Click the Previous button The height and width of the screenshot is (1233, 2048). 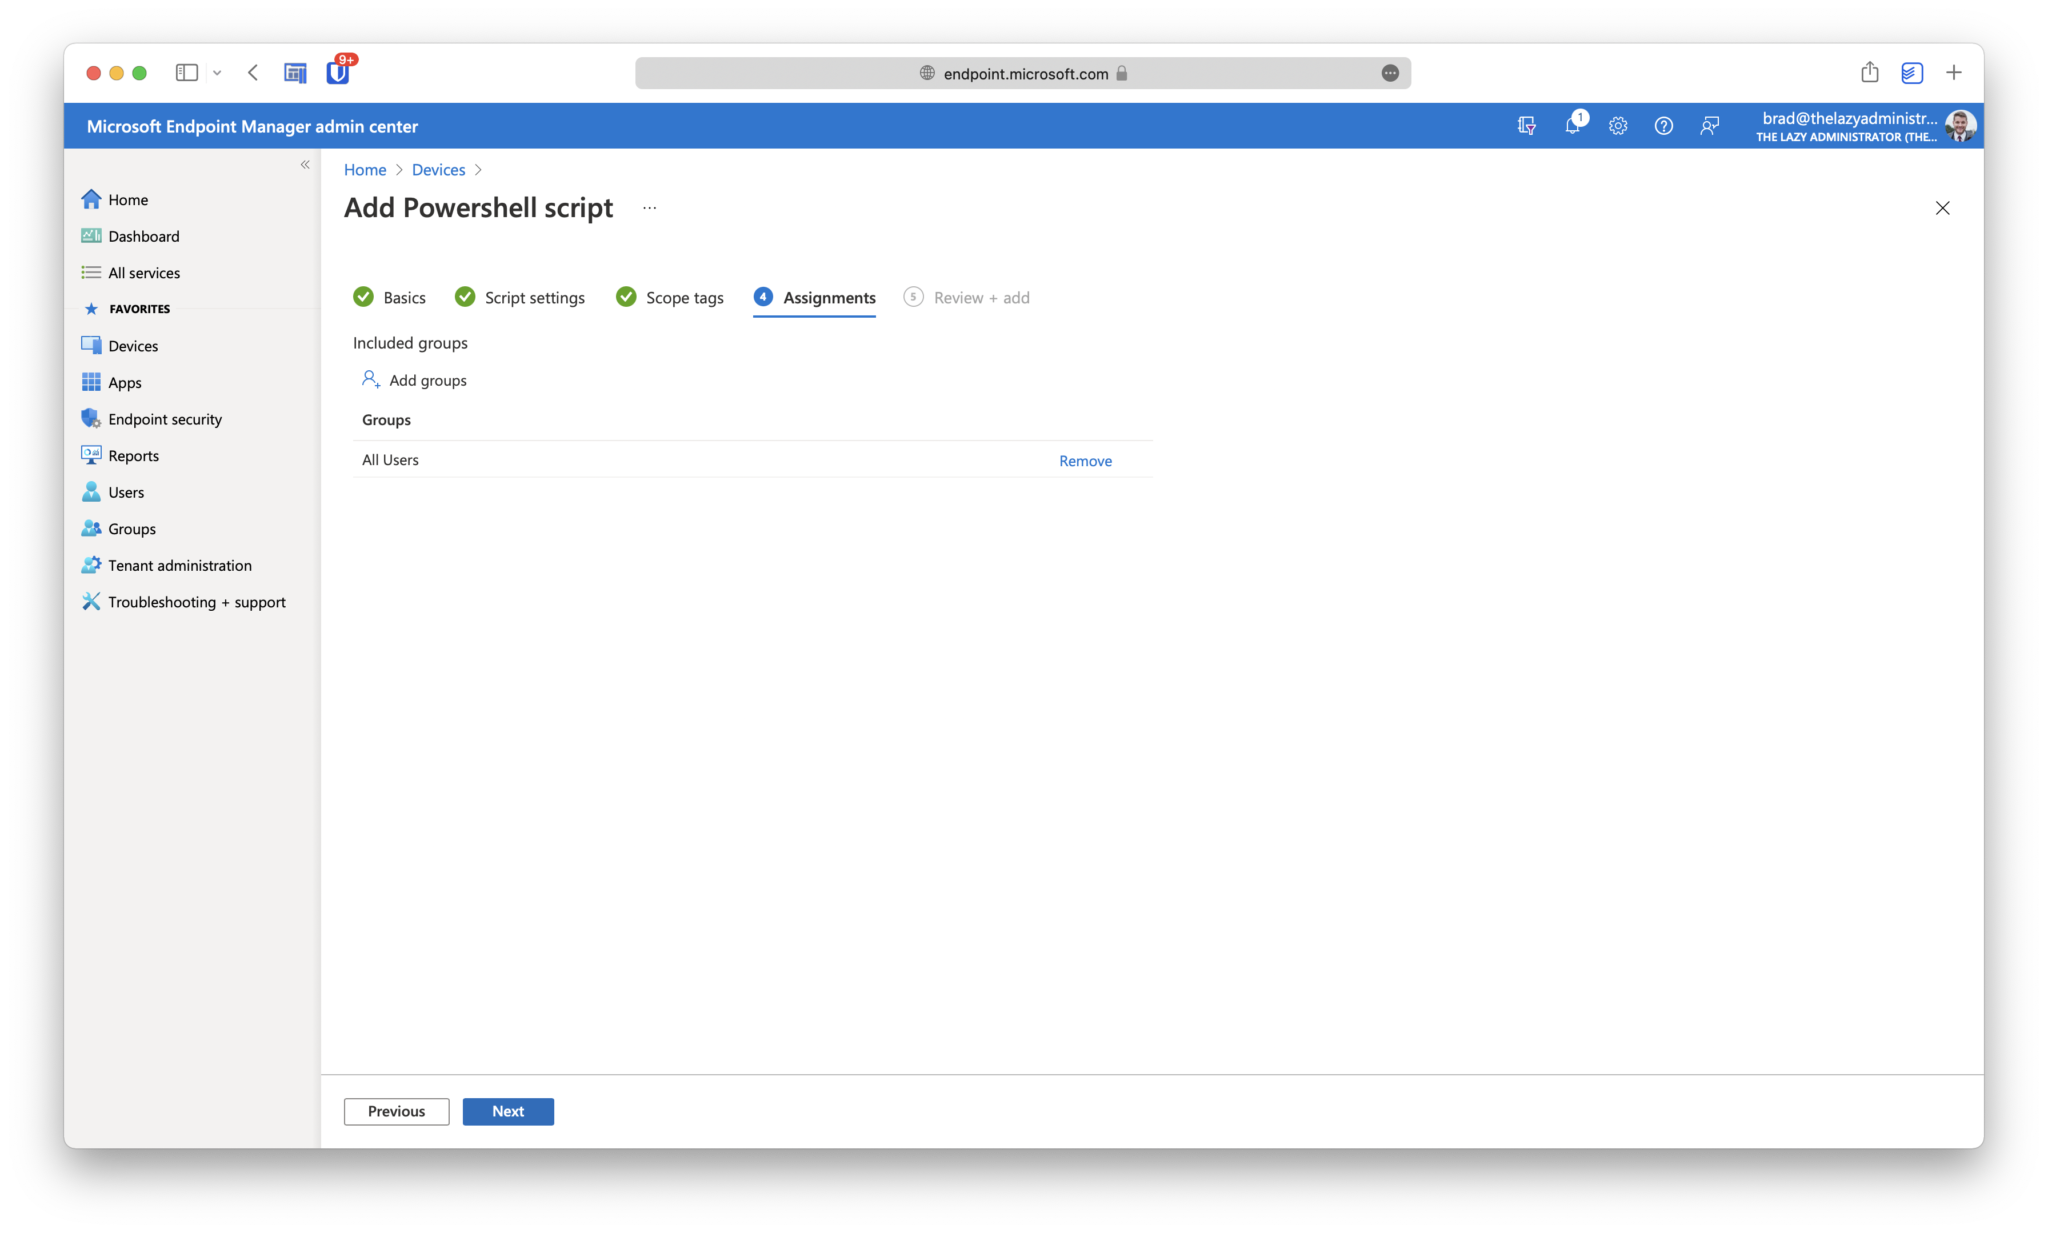coord(396,1111)
